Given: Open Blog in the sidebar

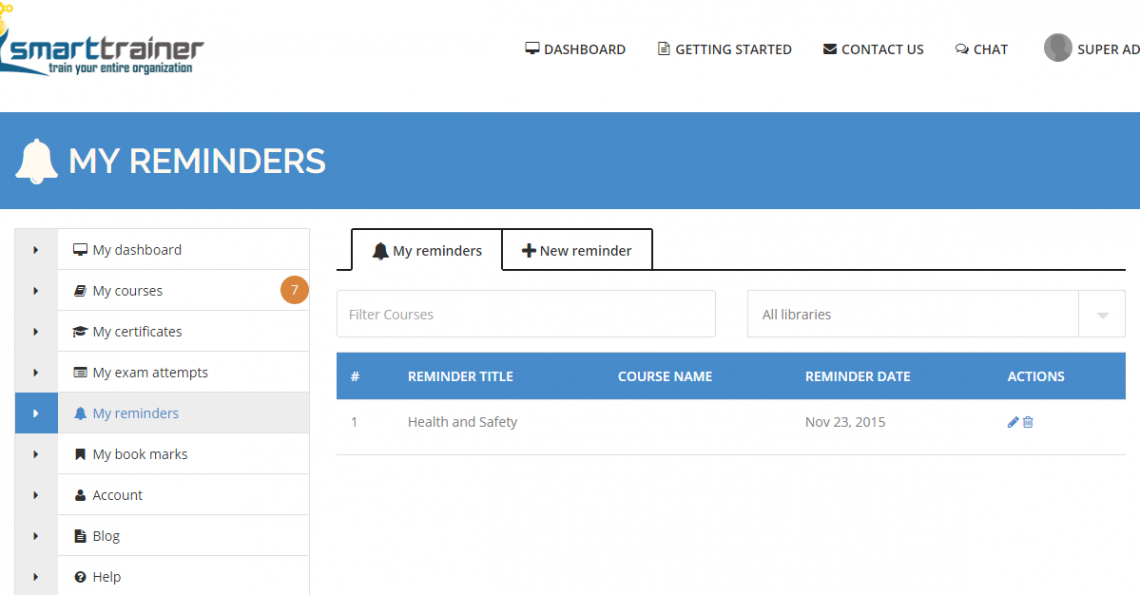Looking at the screenshot, I should coord(106,536).
